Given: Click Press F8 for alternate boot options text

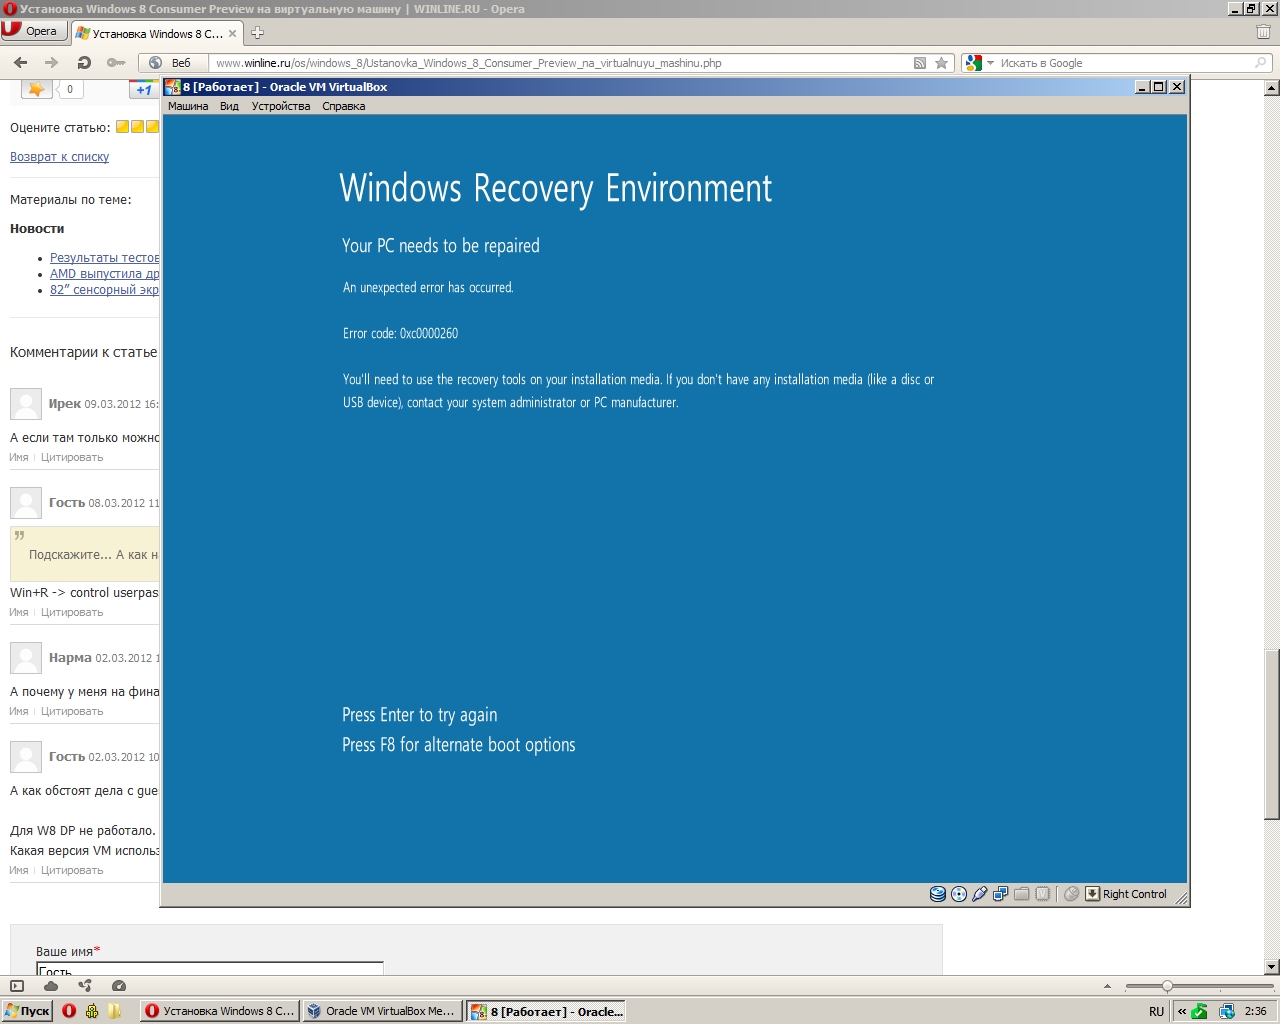Looking at the screenshot, I should click(458, 745).
